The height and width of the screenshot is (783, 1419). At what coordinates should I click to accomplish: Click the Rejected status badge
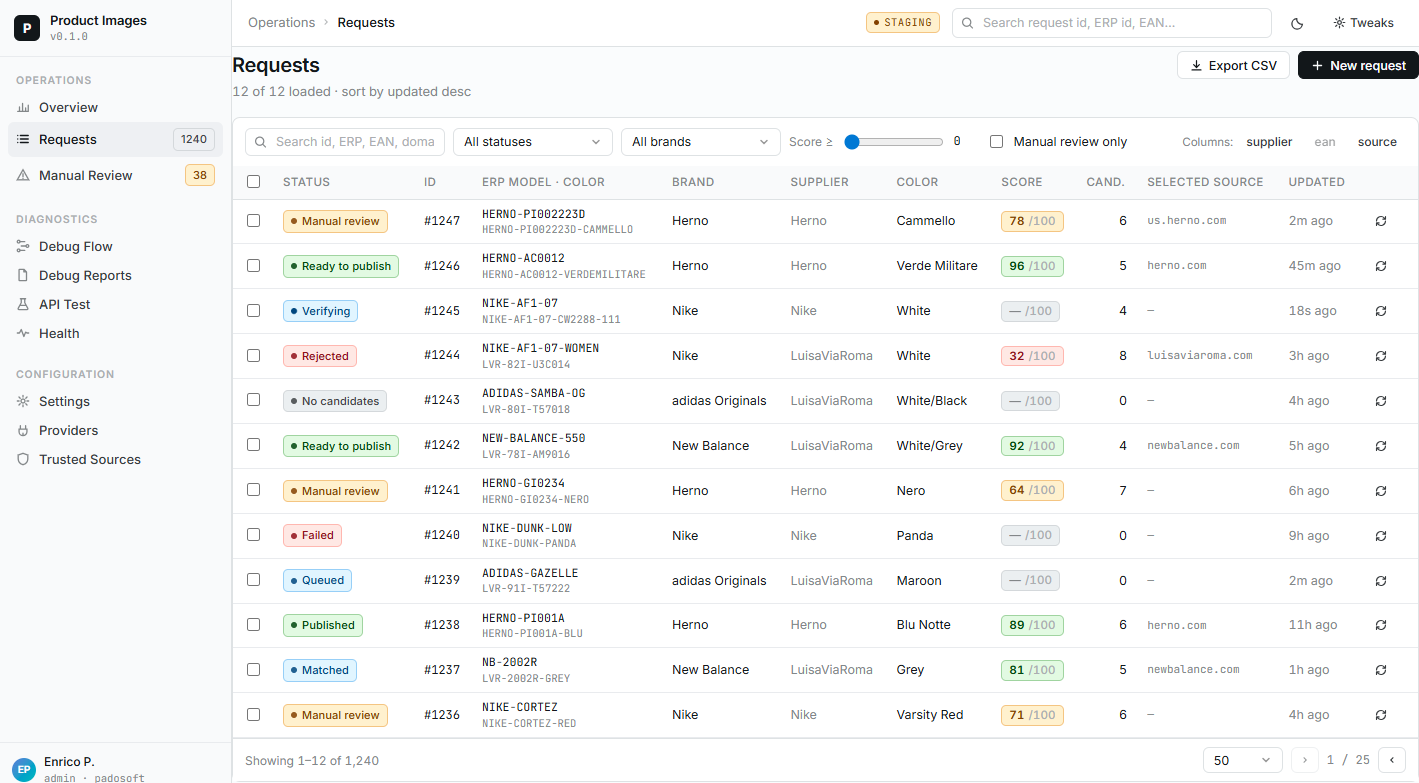[320, 356]
